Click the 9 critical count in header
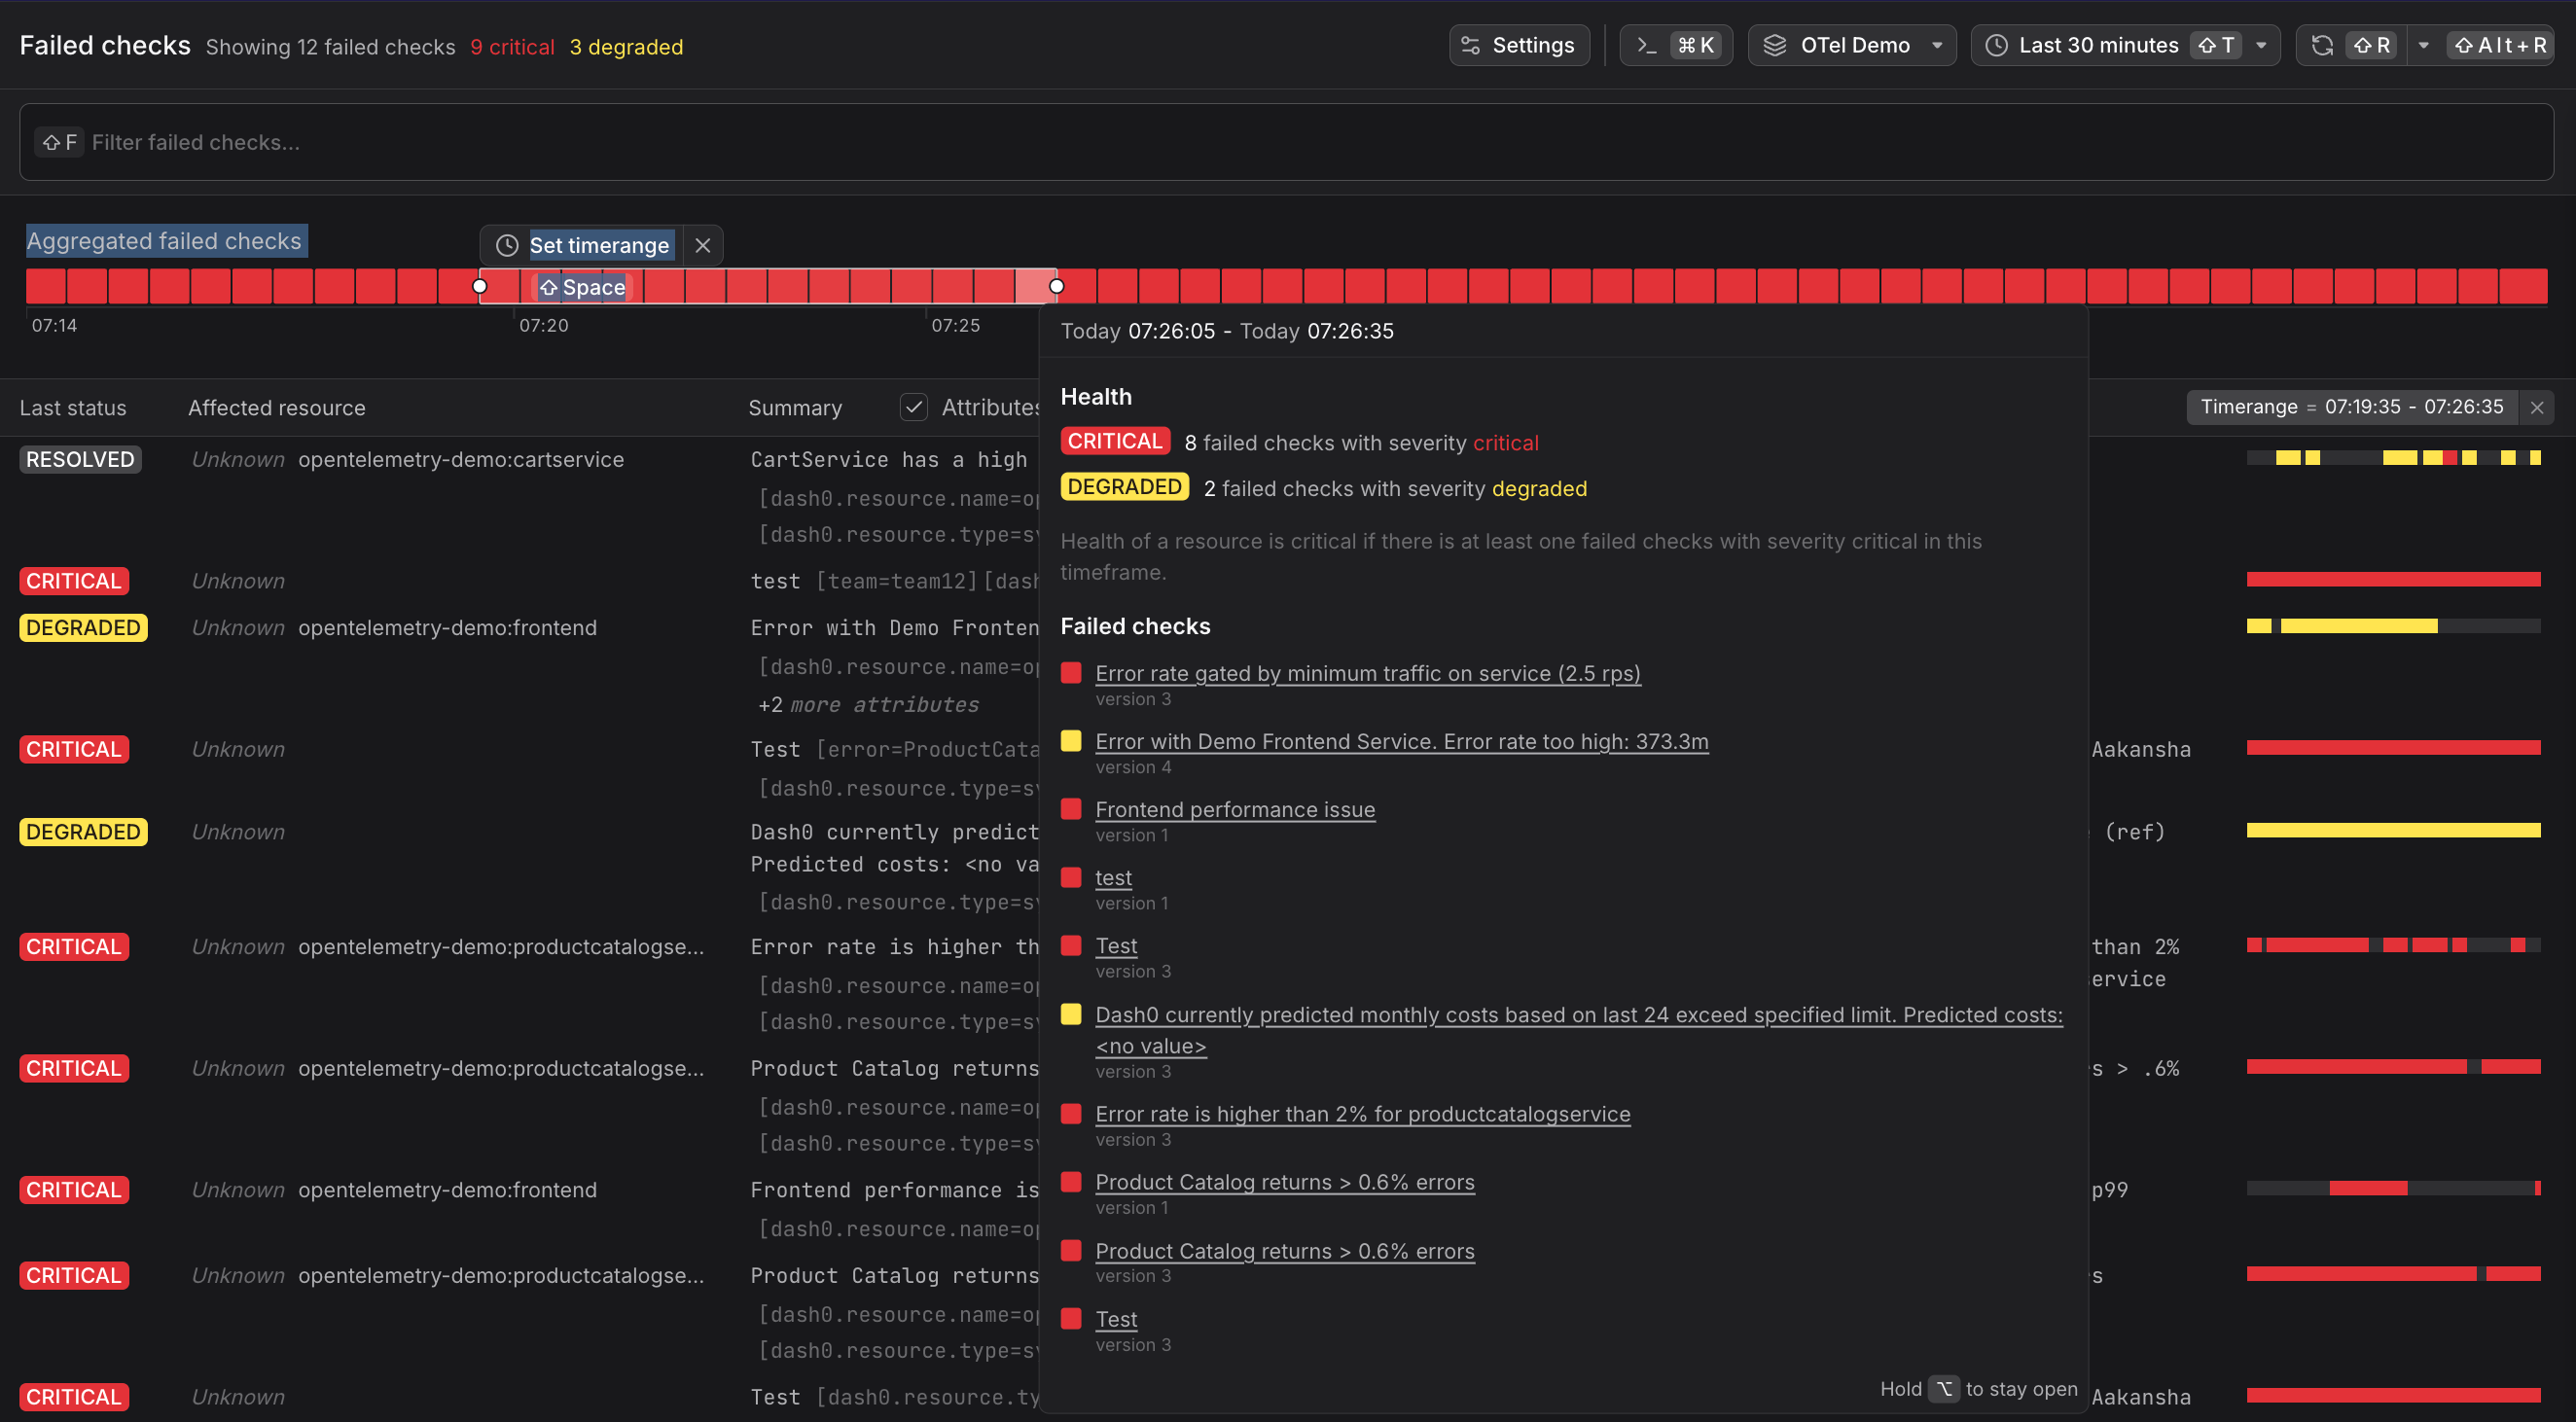The image size is (2576, 1422). tap(512, 47)
